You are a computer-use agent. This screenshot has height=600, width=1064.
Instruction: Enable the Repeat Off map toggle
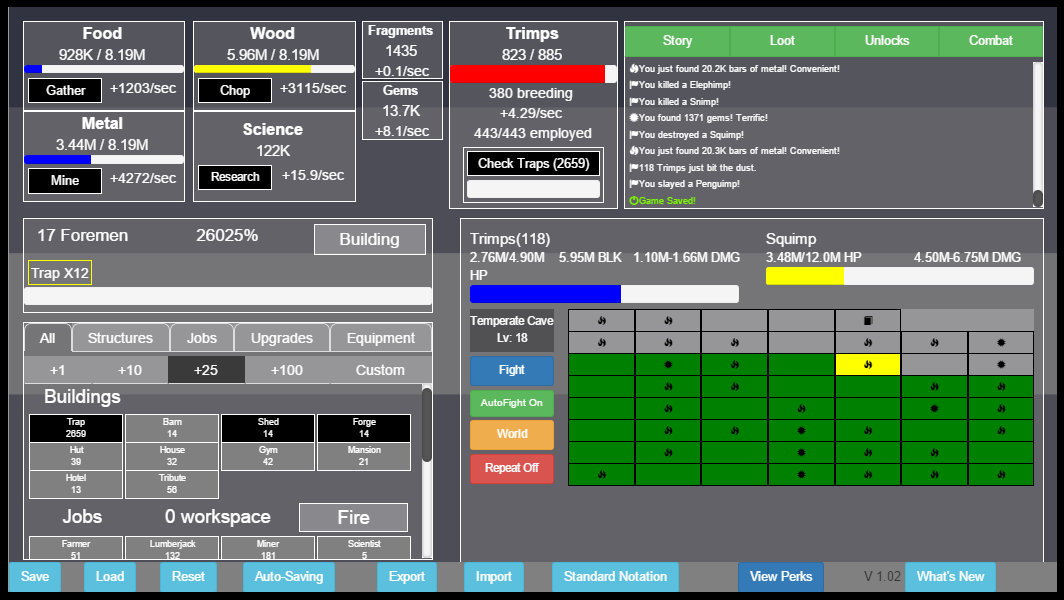click(x=511, y=468)
